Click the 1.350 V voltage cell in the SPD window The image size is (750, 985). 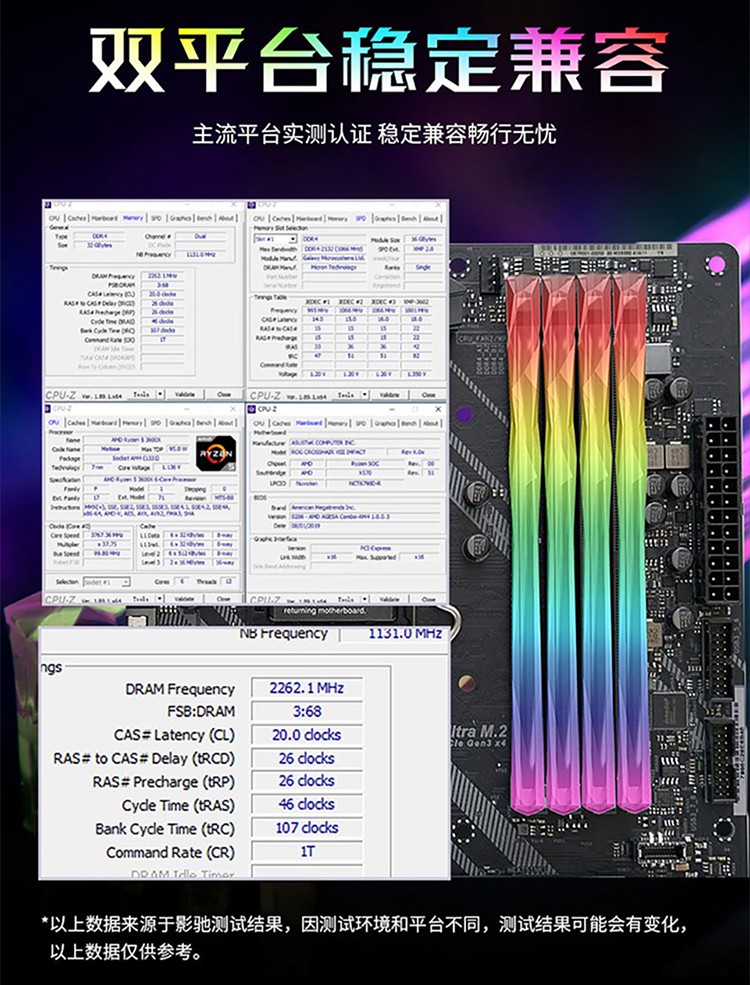coord(416,374)
